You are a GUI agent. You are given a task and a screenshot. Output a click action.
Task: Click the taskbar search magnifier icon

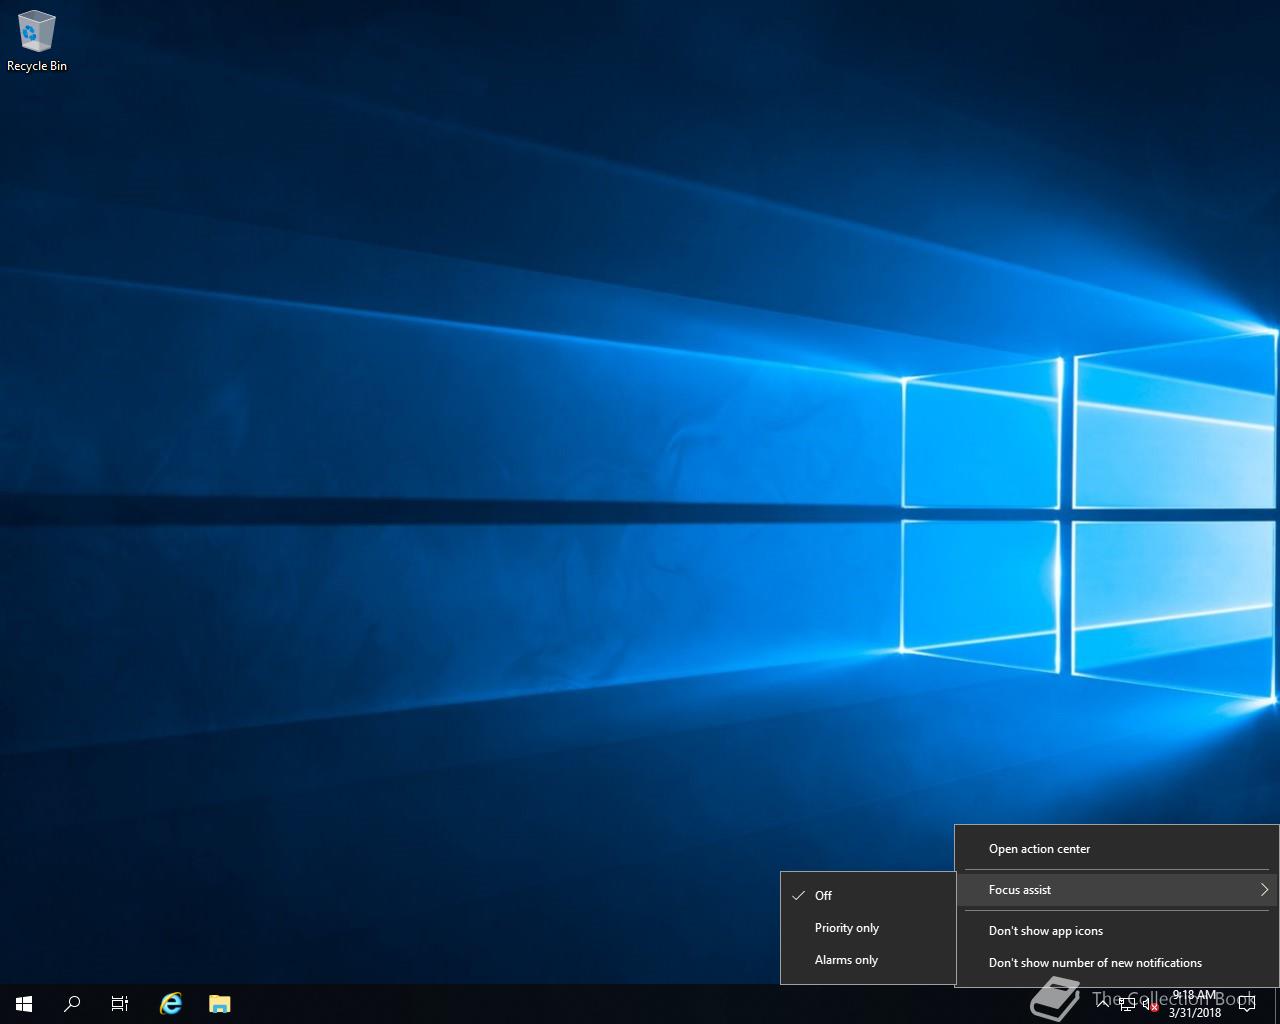pos(72,1004)
